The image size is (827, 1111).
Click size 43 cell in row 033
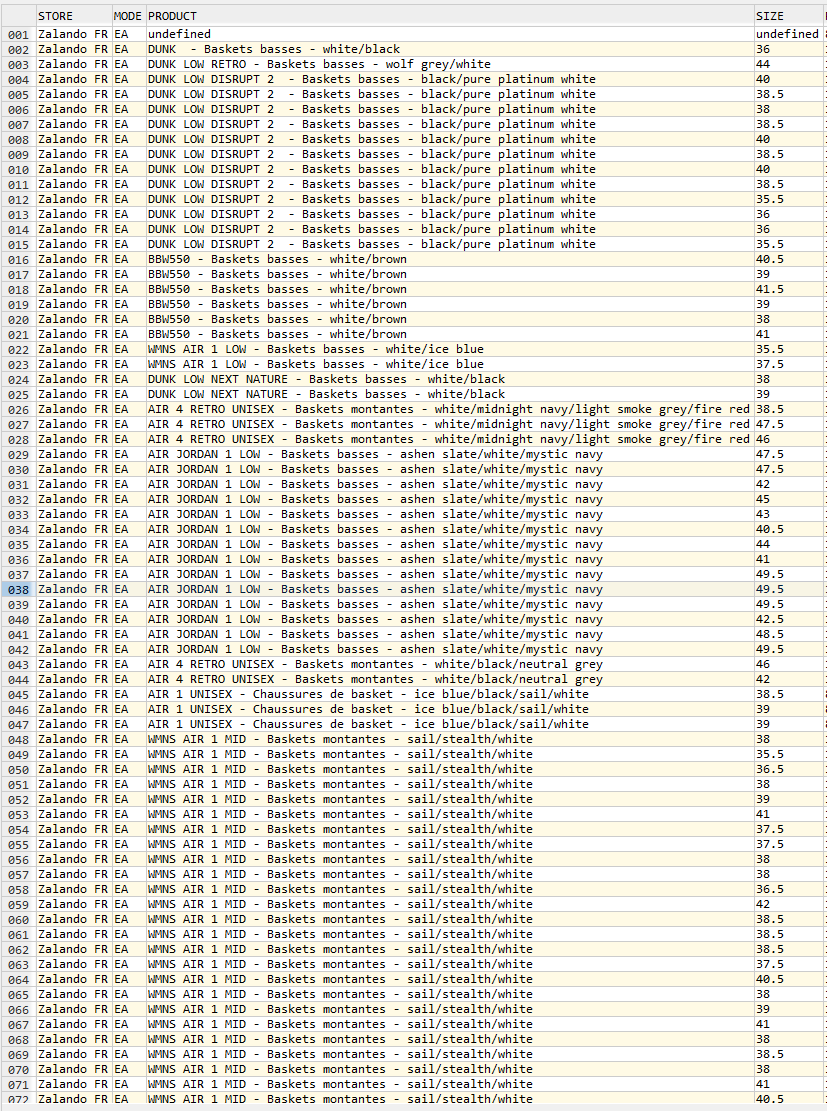coord(789,514)
